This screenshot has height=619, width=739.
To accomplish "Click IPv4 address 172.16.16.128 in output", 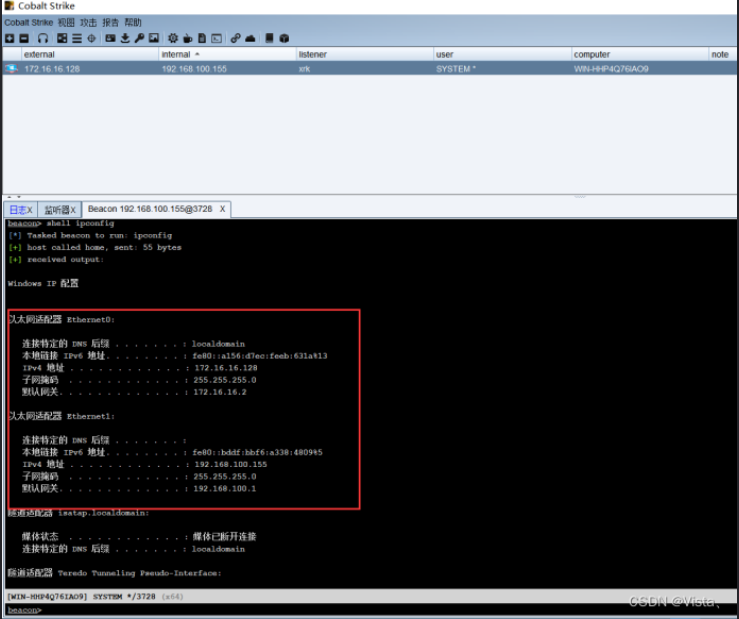I will (x=226, y=368).
